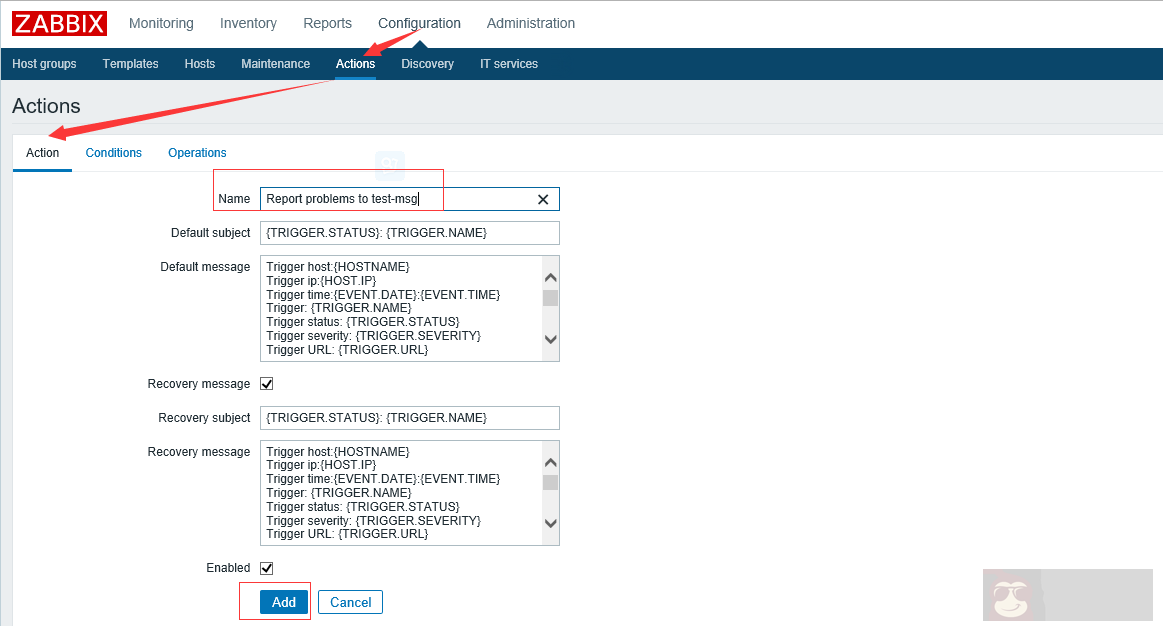Open the Monitoring menu
Viewport: 1163px width, 626px height.
(160, 23)
